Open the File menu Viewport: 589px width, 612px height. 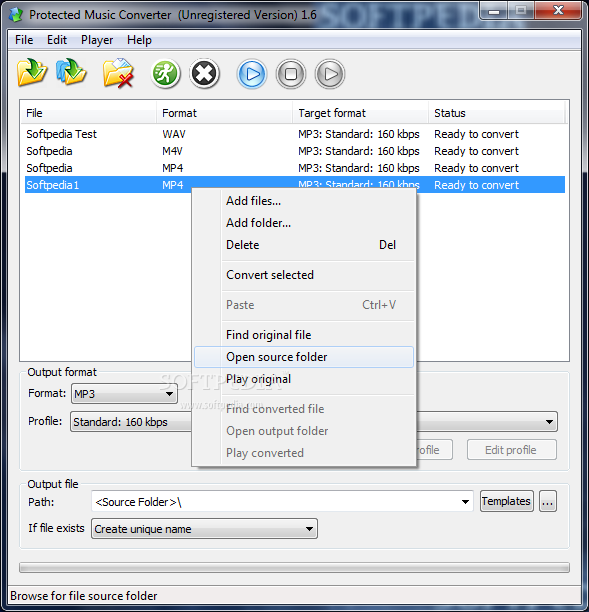coord(24,40)
